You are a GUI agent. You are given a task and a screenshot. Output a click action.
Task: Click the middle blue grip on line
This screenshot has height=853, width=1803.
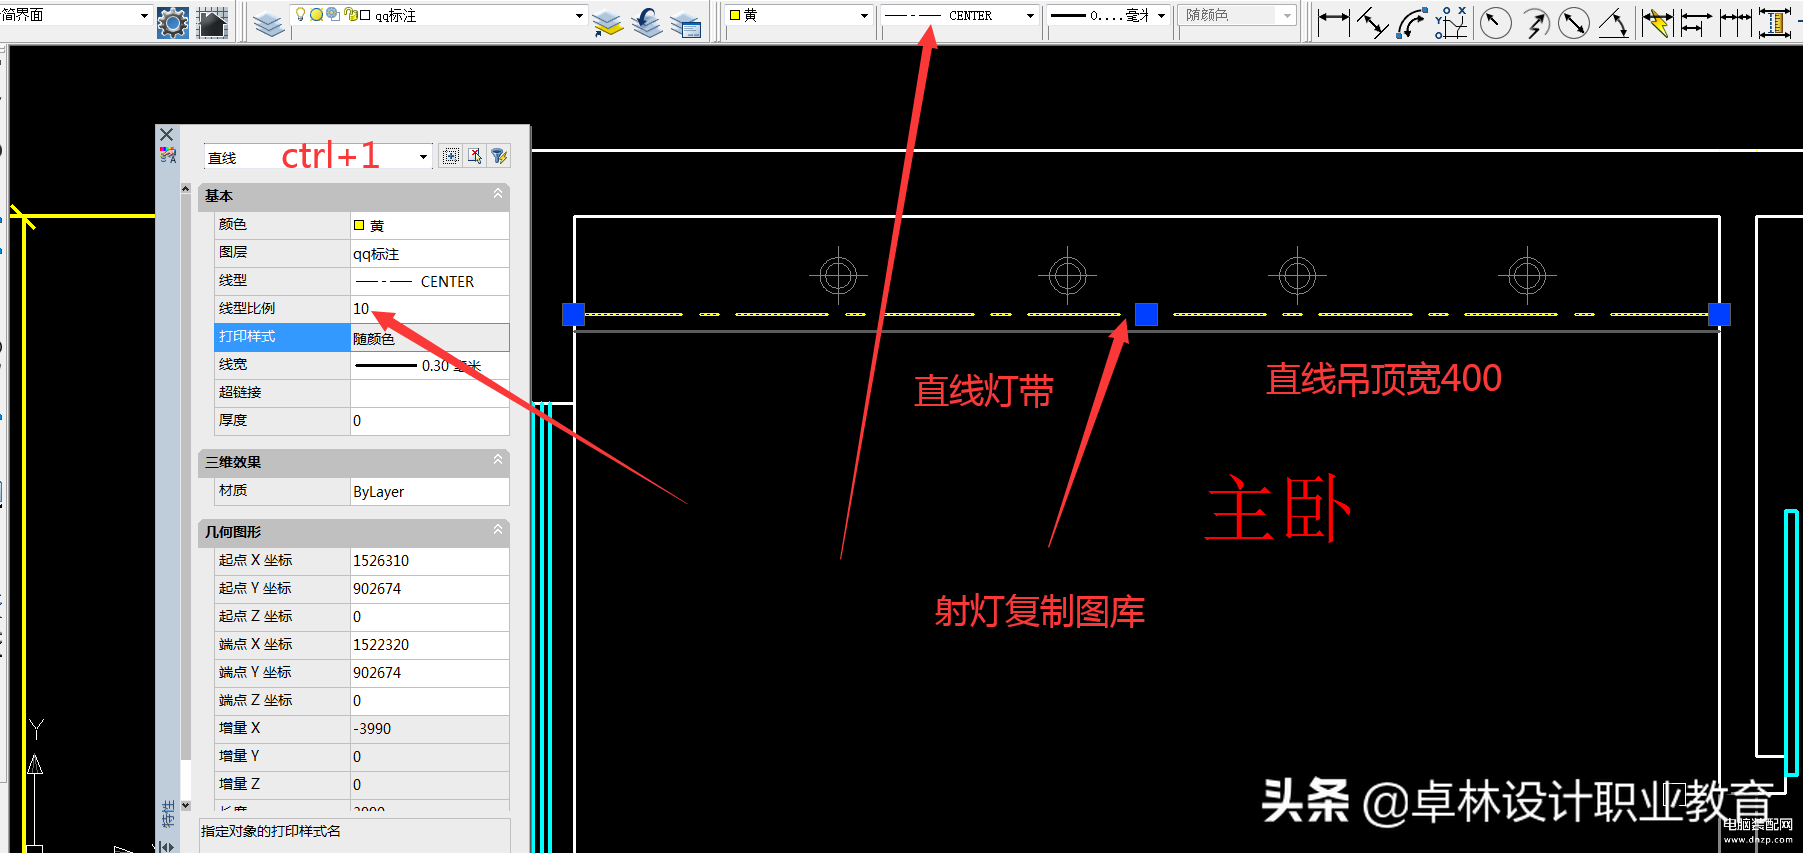click(1146, 315)
